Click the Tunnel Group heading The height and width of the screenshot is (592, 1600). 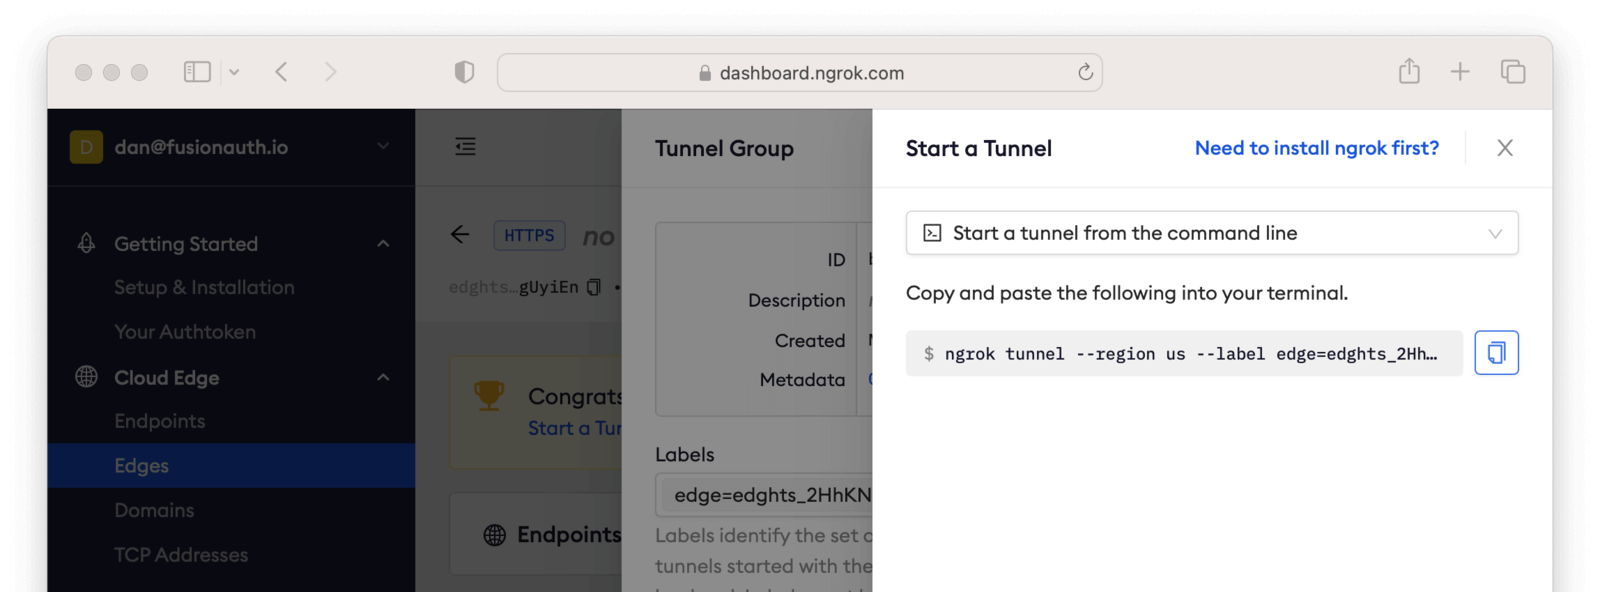(724, 148)
